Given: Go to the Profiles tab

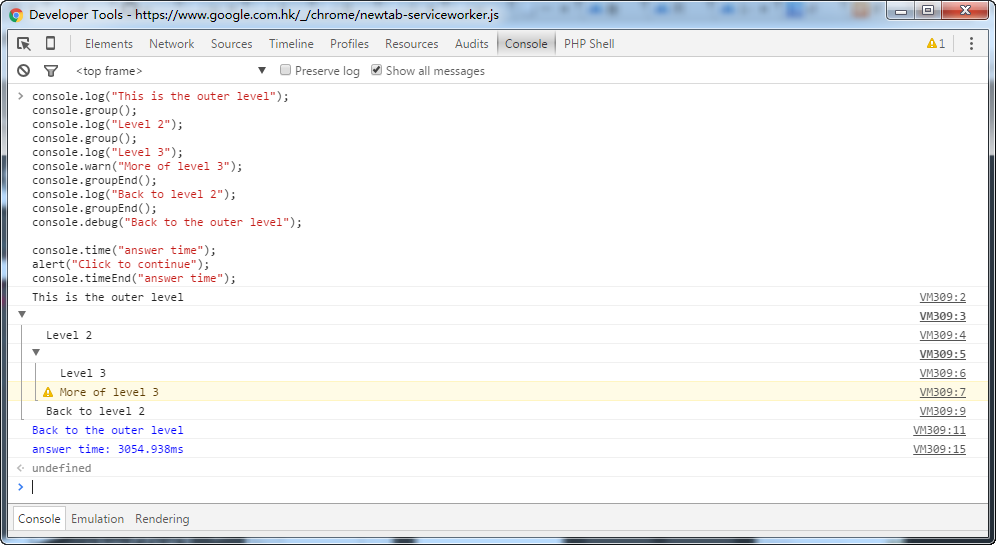Looking at the screenshot, I should point(349,44).
